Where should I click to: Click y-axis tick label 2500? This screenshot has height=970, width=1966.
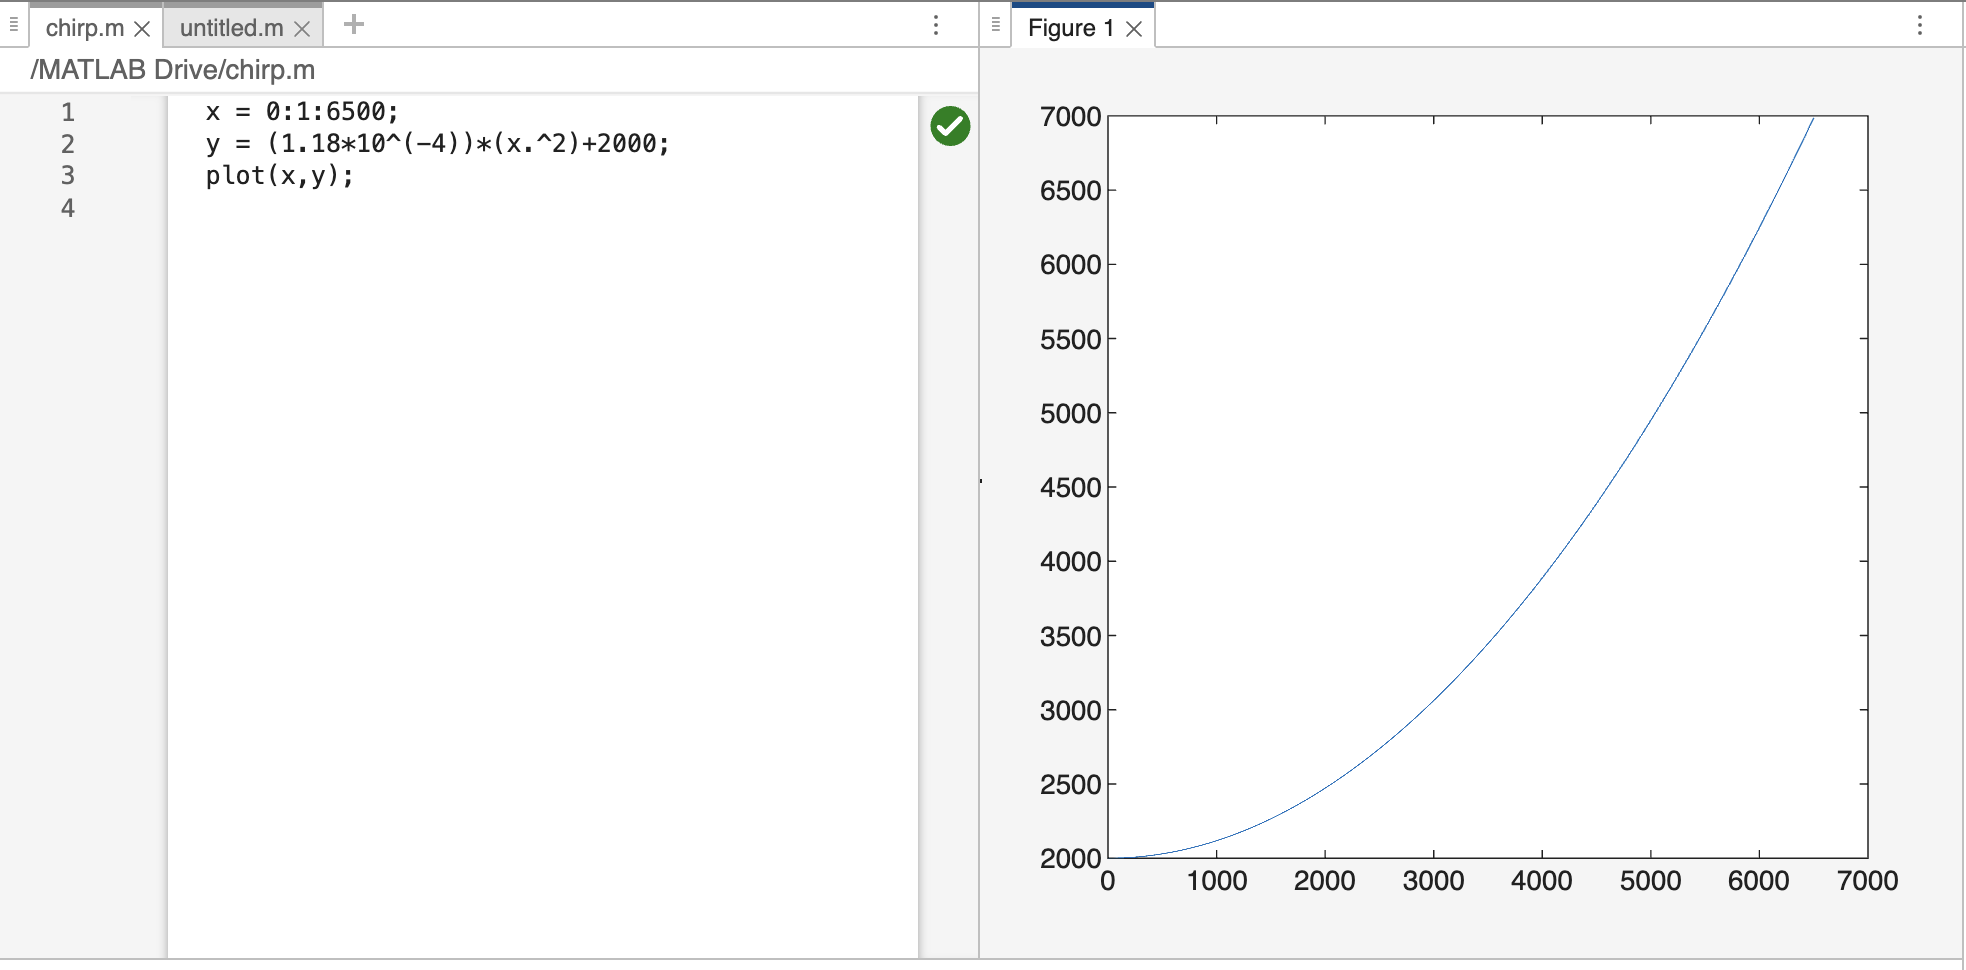pyautogui.click(x=1070, y=785)
